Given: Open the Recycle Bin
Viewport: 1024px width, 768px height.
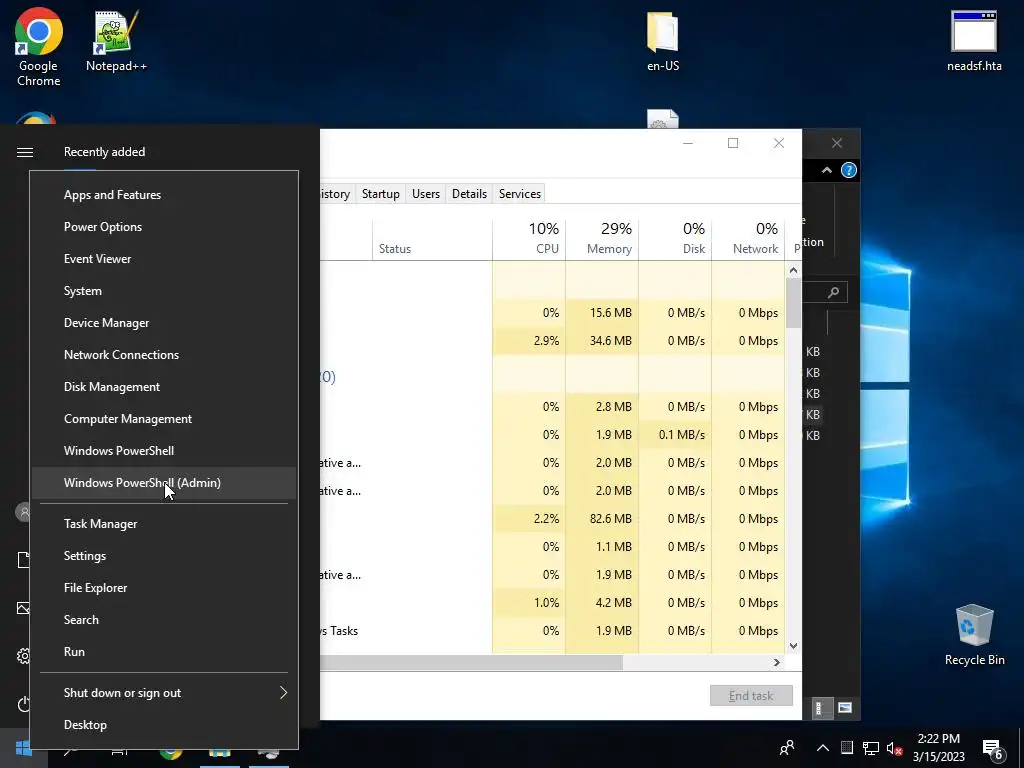Looking at the screenshot, I should pos(974,635).
